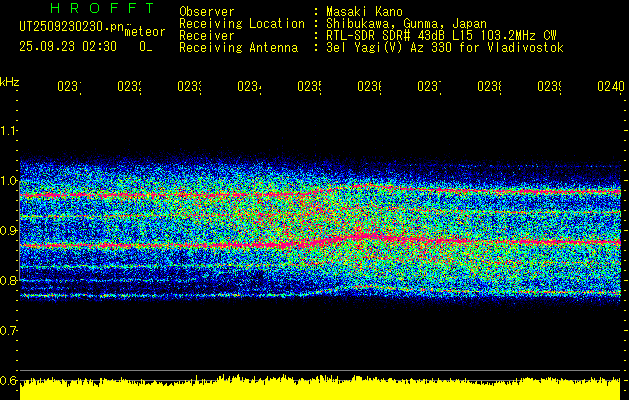Select the name Masaki Kano
Viewport: 629px width, 400px height.
(x=364, y=12)
